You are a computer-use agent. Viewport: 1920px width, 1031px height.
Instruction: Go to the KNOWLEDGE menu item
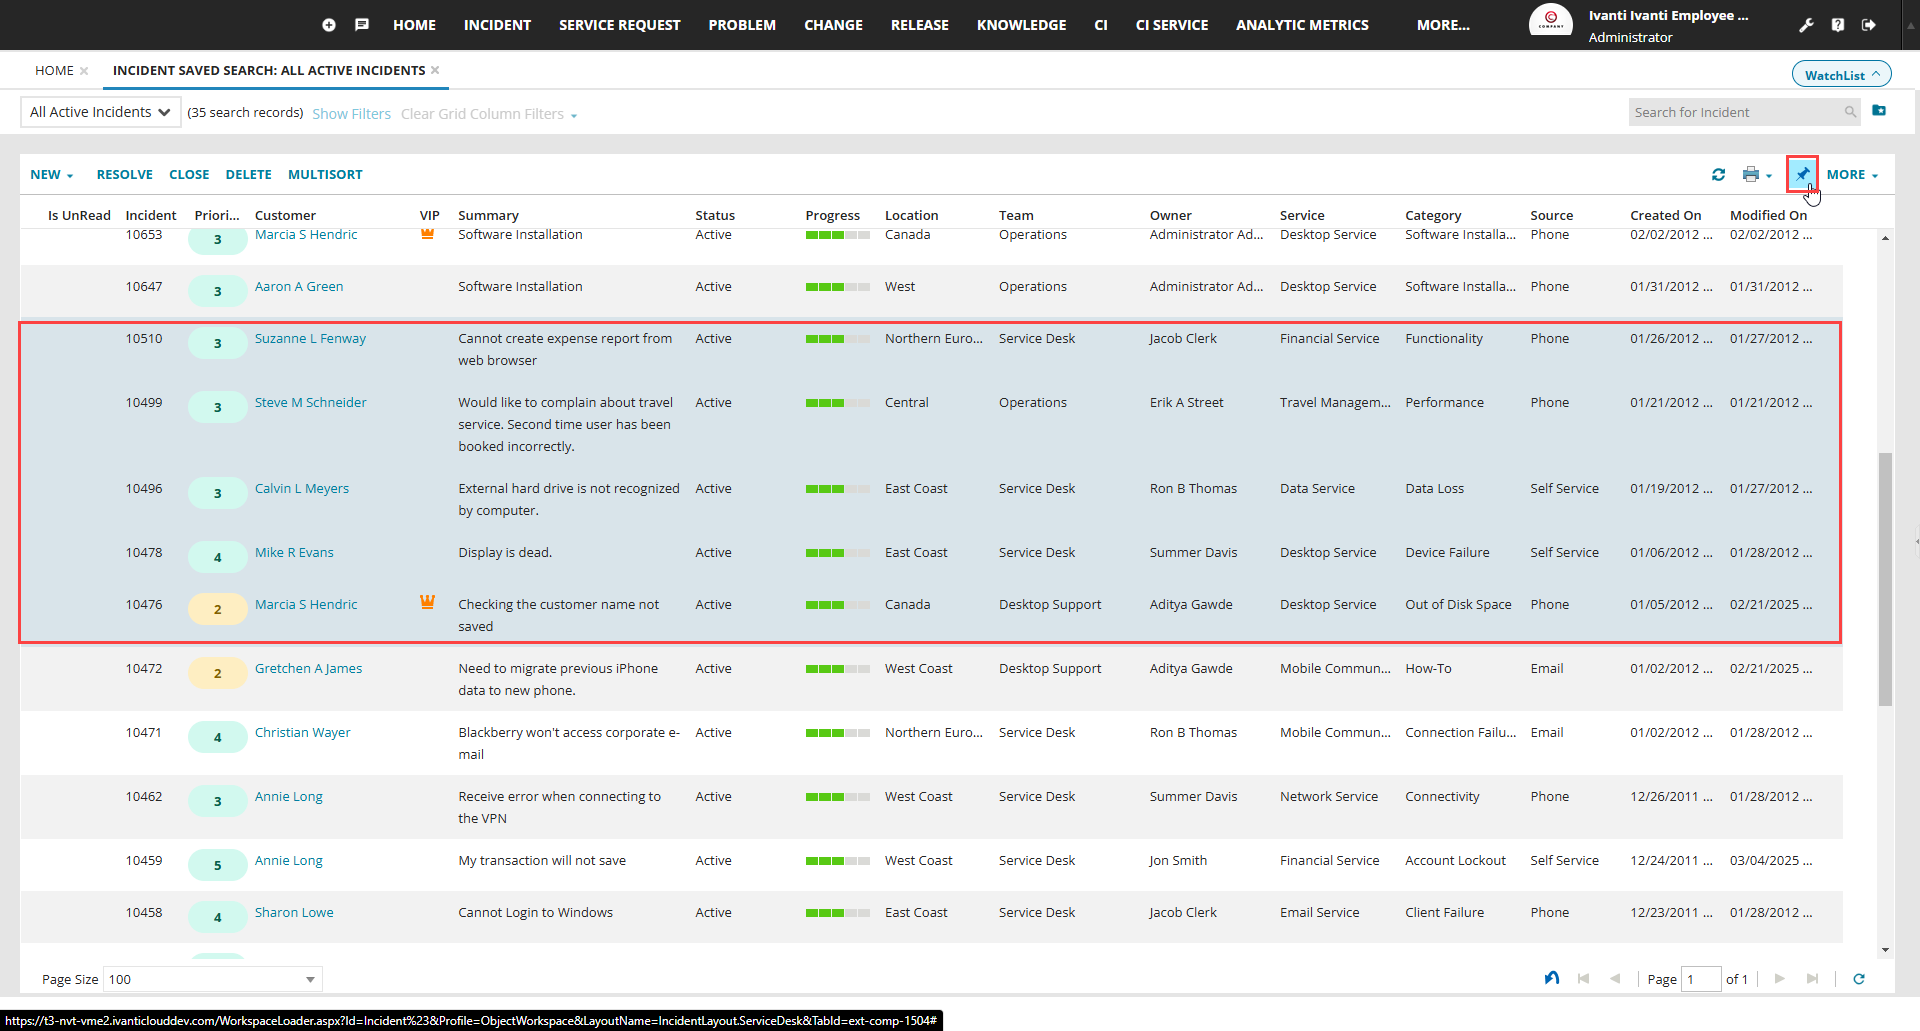tap(1021, 25)
